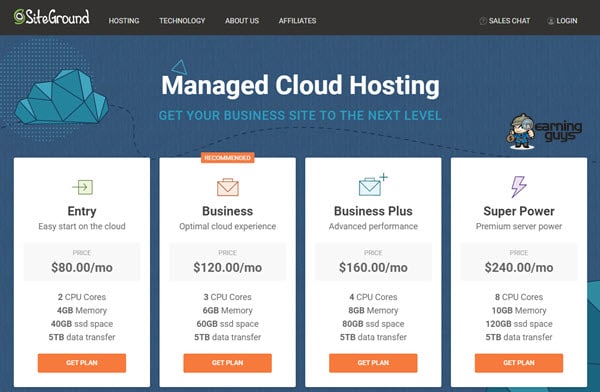Get the Super Power plan

(x=519, y=363)
